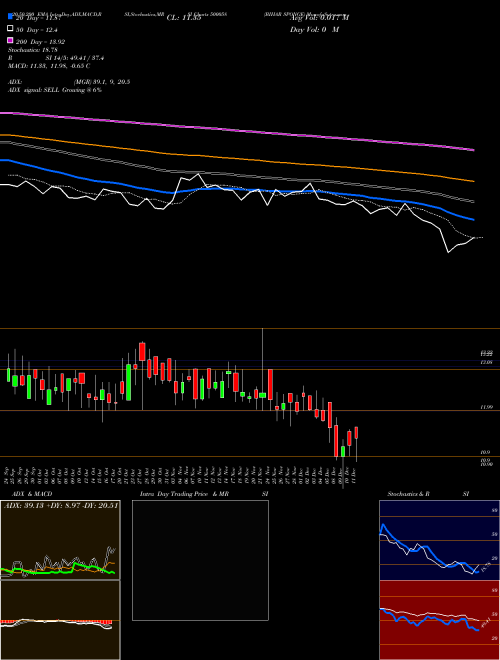This screenshot has height=660, width=500.
Task: Open the MACD histogram chart thumbnail
Action: pos(60,620)
